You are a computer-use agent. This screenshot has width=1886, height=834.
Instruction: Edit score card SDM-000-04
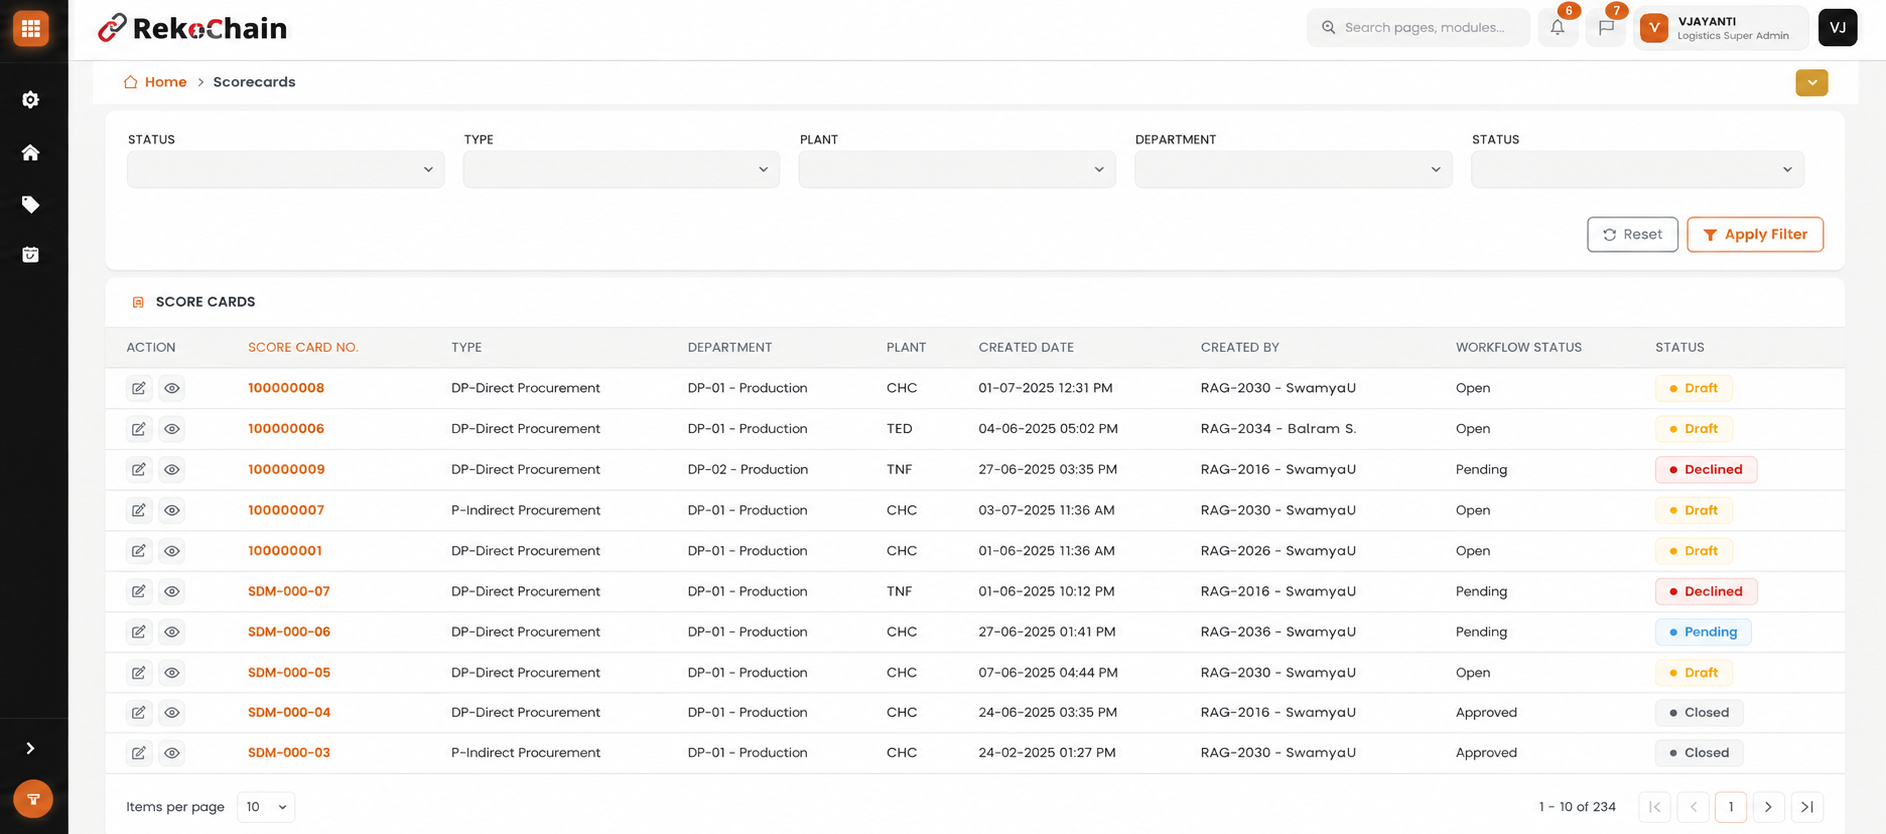(x=139, y=713)
